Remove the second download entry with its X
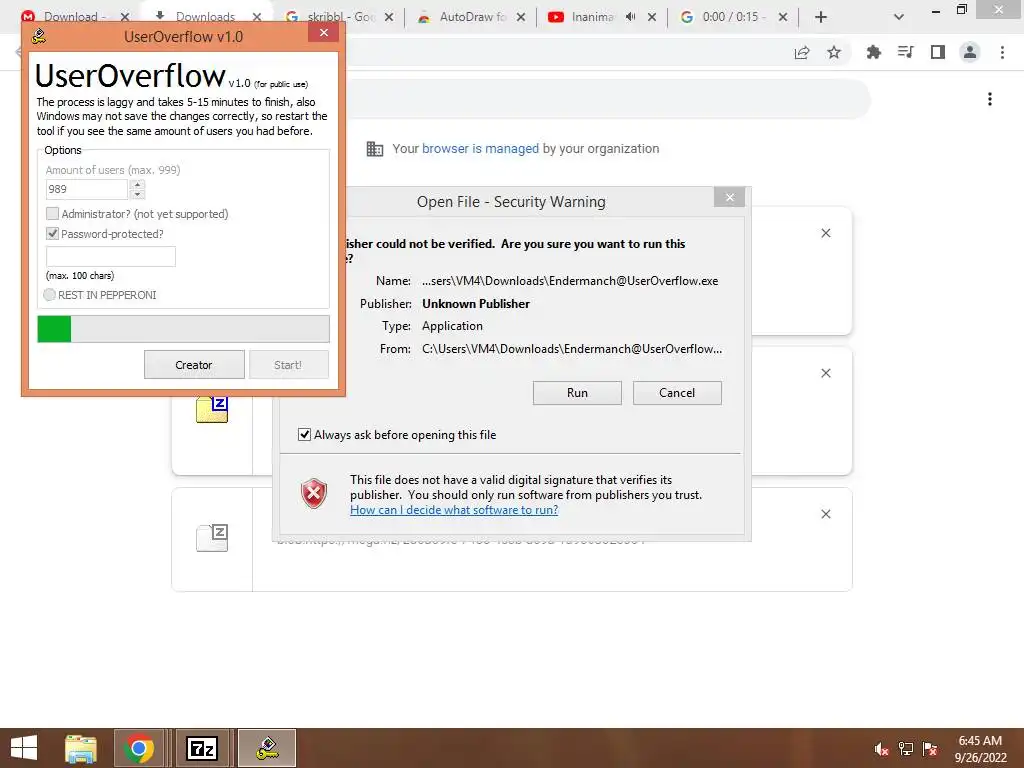This screenshot has width=1024, height=768. coord(825,373)
